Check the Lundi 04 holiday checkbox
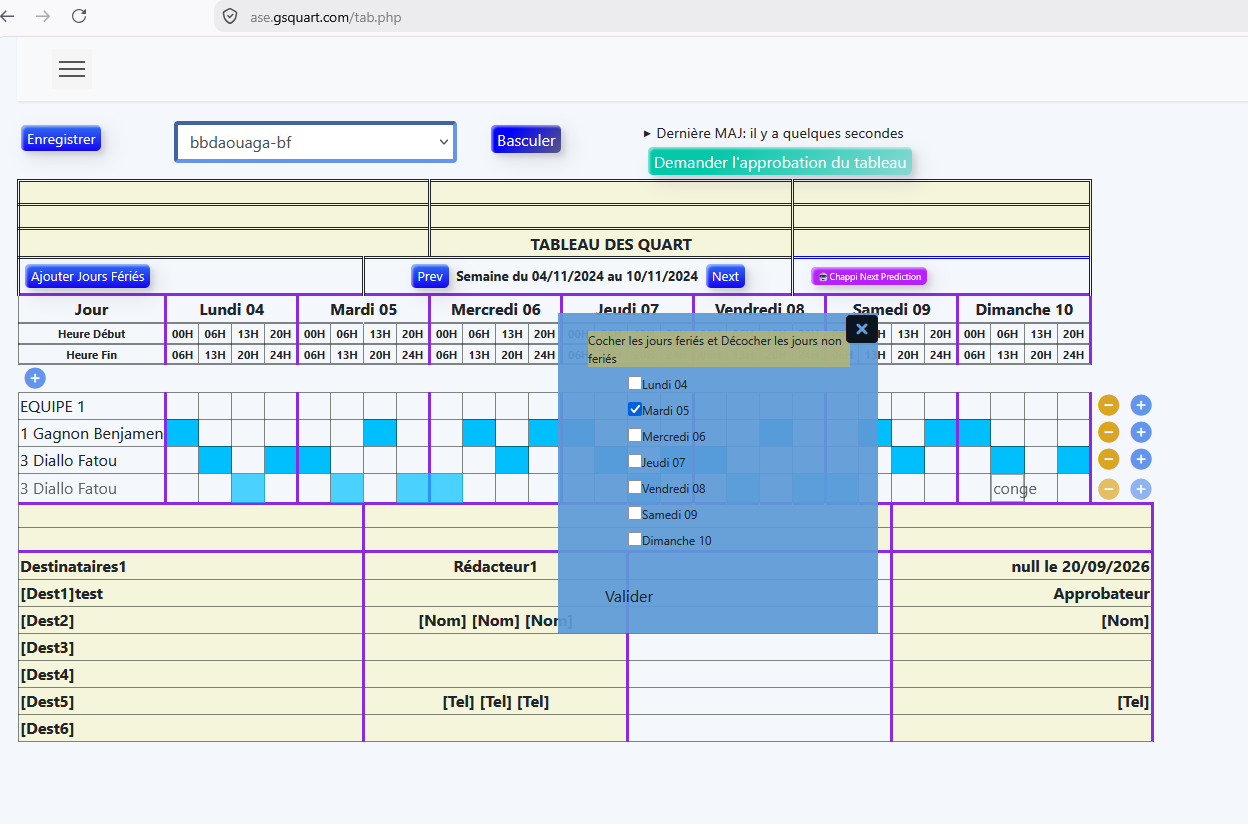Image resolution: width=1248 pixels, height=824 pixels. [x=635, y=383]
